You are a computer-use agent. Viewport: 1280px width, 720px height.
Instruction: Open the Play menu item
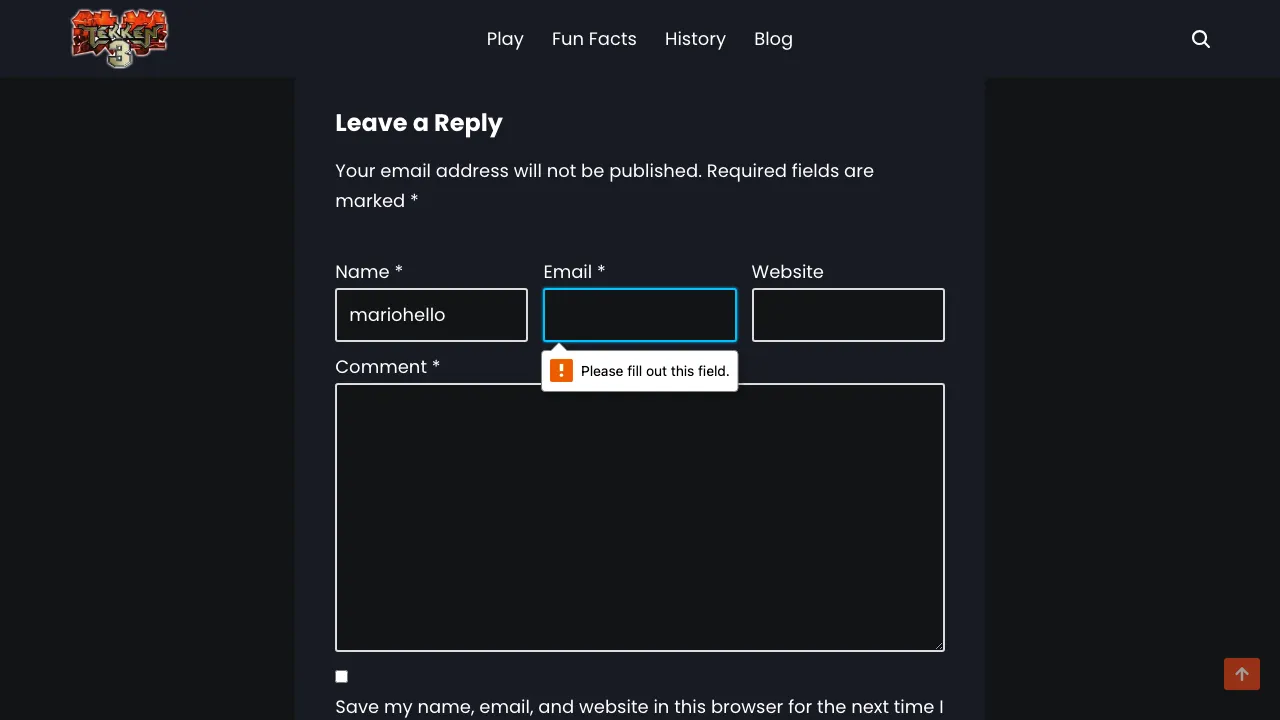[x=505, y=39]
